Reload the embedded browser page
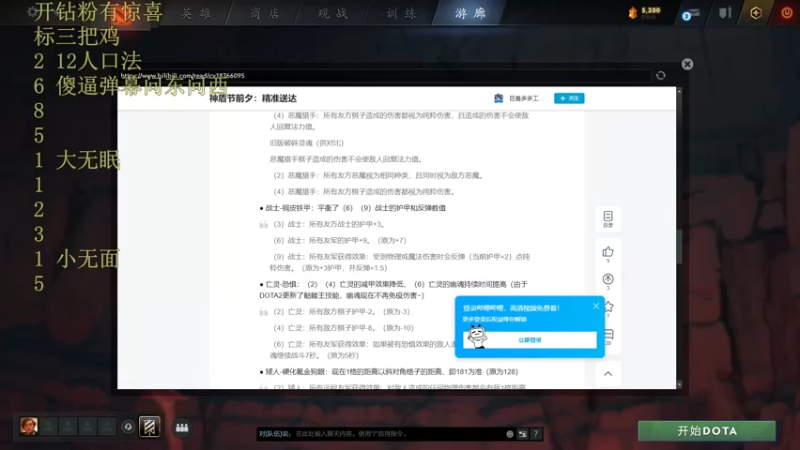Image resolution: width=800 pixels, height=450 pixels. (661, 76)
